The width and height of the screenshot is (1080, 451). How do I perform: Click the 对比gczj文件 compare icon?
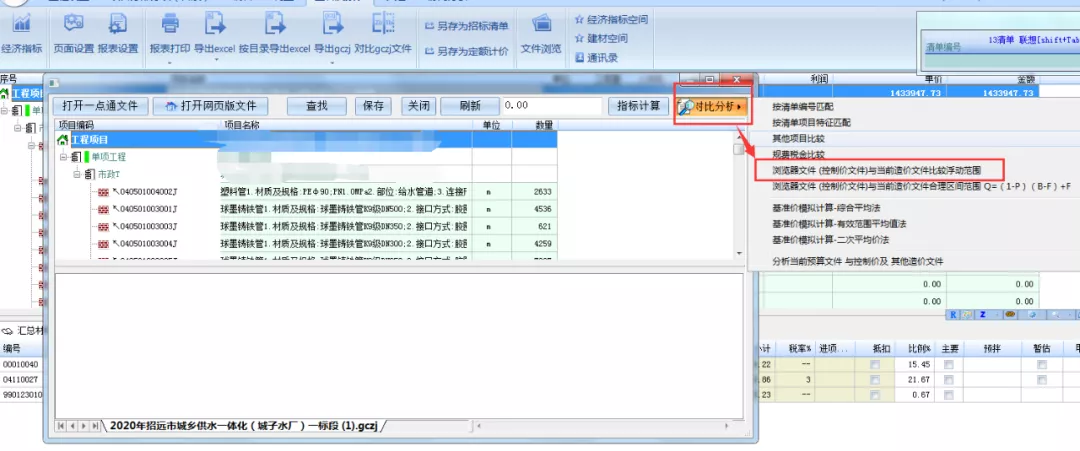click(x=383, y=25)
